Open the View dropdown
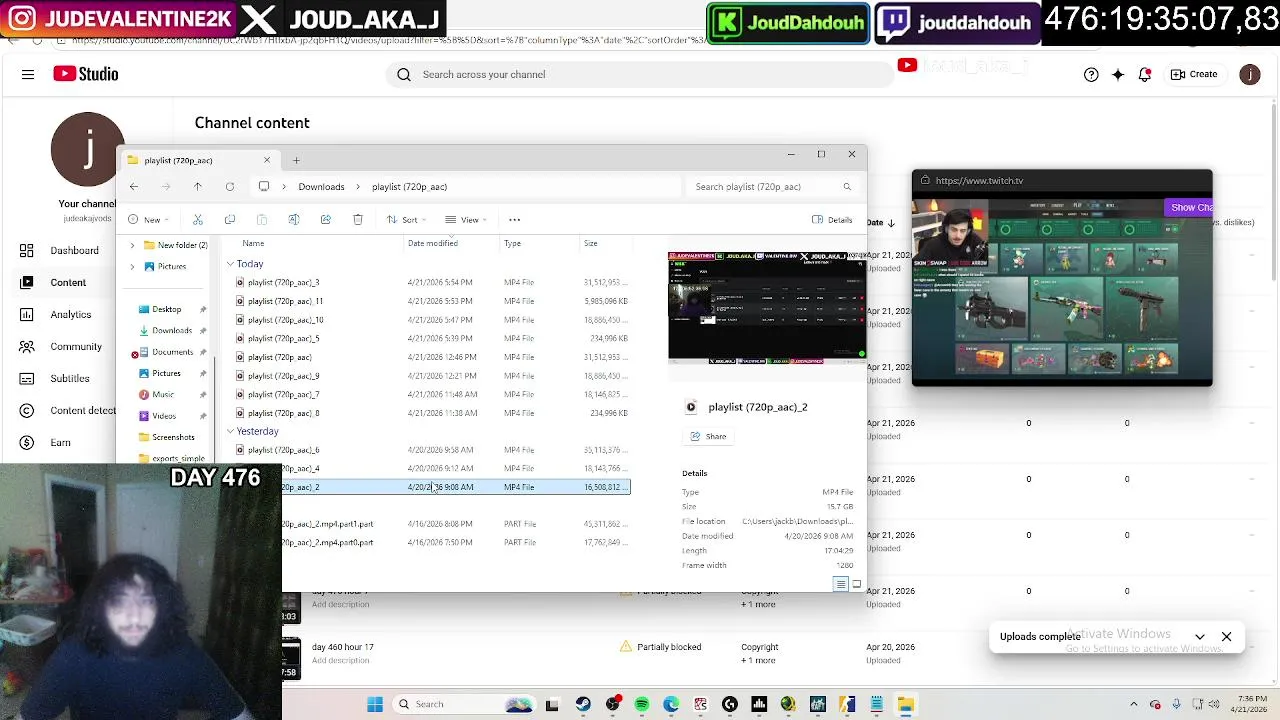 click(466, 219)
